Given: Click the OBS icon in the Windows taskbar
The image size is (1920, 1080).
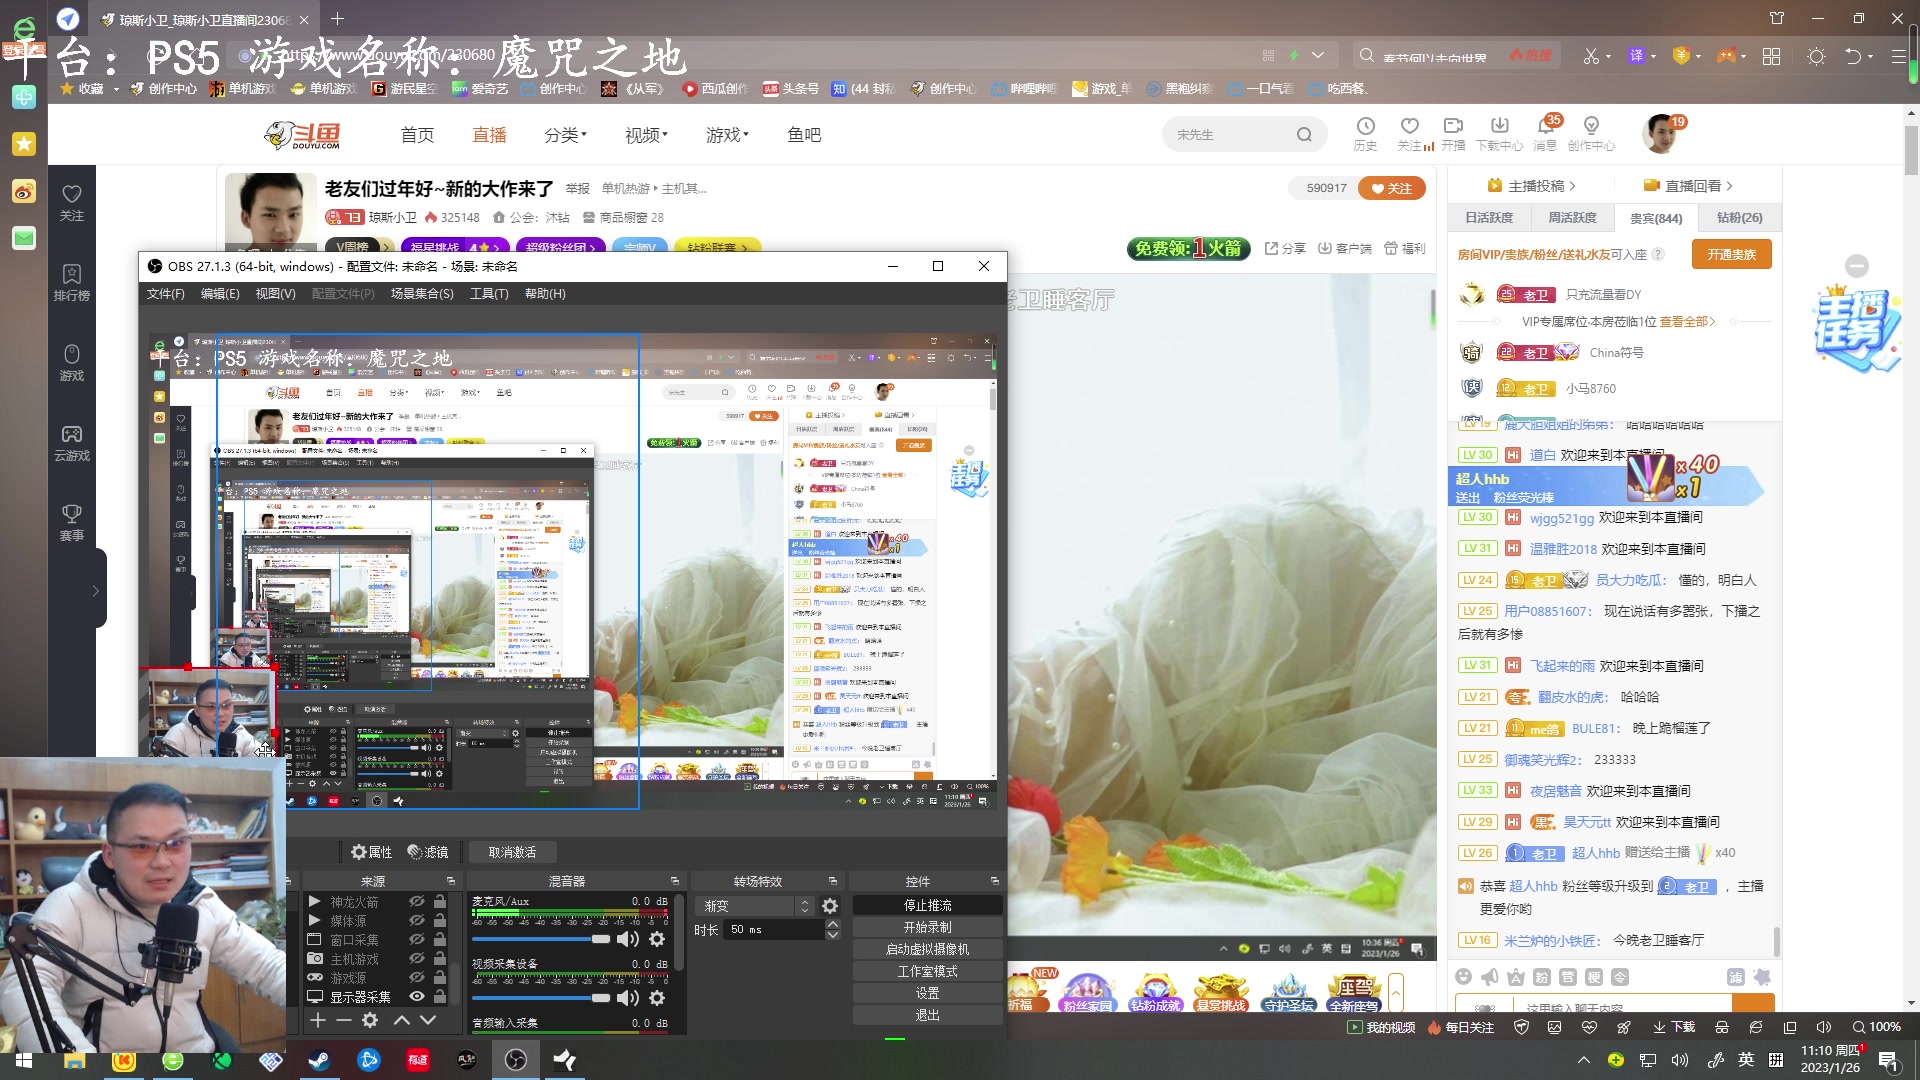Looking at the screenshot, I should 516,1059.
